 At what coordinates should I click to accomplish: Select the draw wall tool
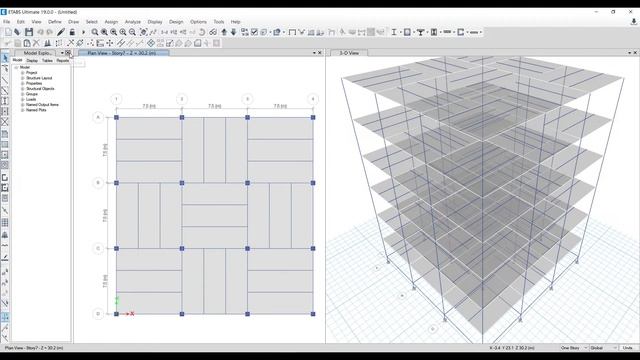[5, 177]
